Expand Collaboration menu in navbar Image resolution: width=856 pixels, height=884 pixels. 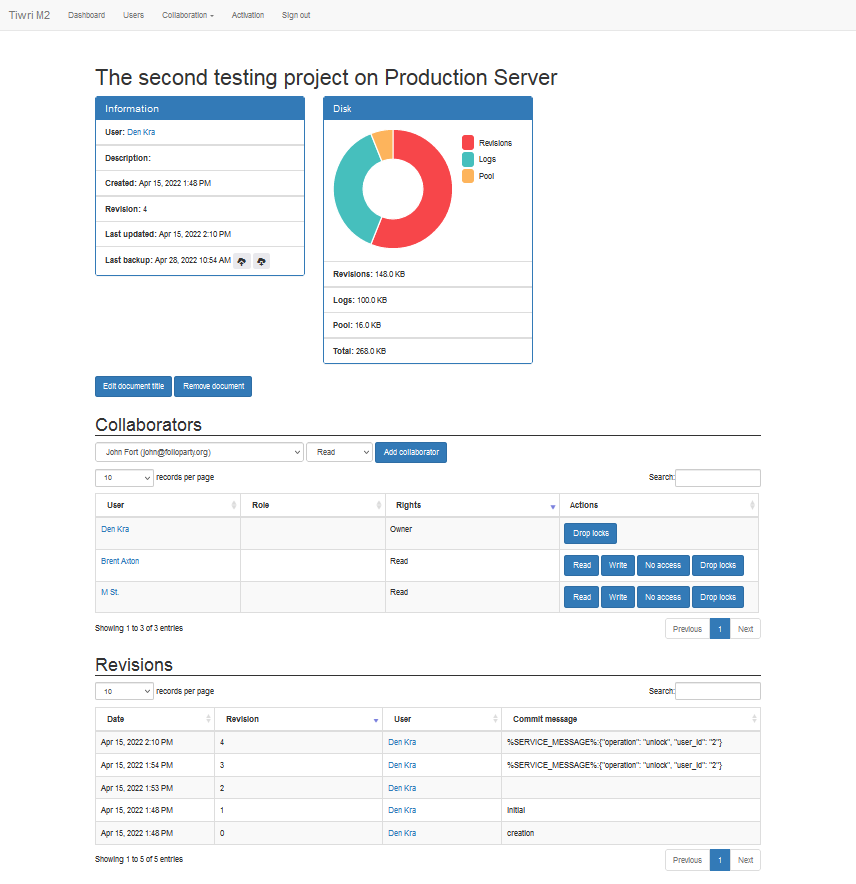pyautogui.click(x=187, y=15)
